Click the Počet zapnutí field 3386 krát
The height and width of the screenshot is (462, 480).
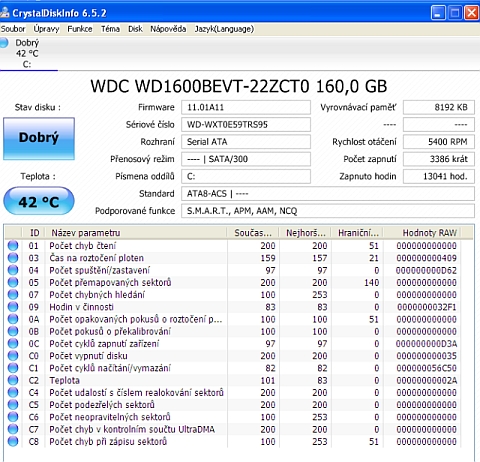coord(439,159)
